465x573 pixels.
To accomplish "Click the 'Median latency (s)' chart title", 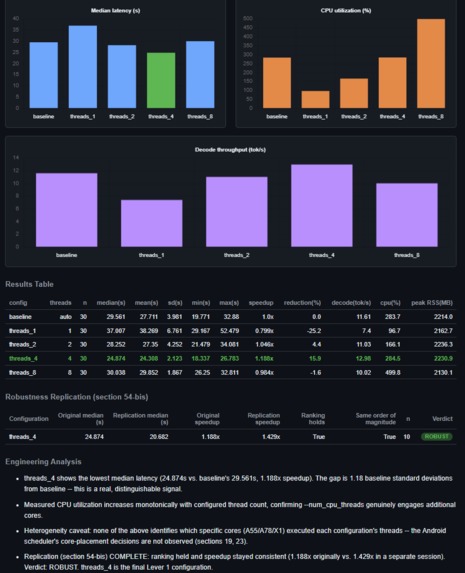I will click(116, 11).
